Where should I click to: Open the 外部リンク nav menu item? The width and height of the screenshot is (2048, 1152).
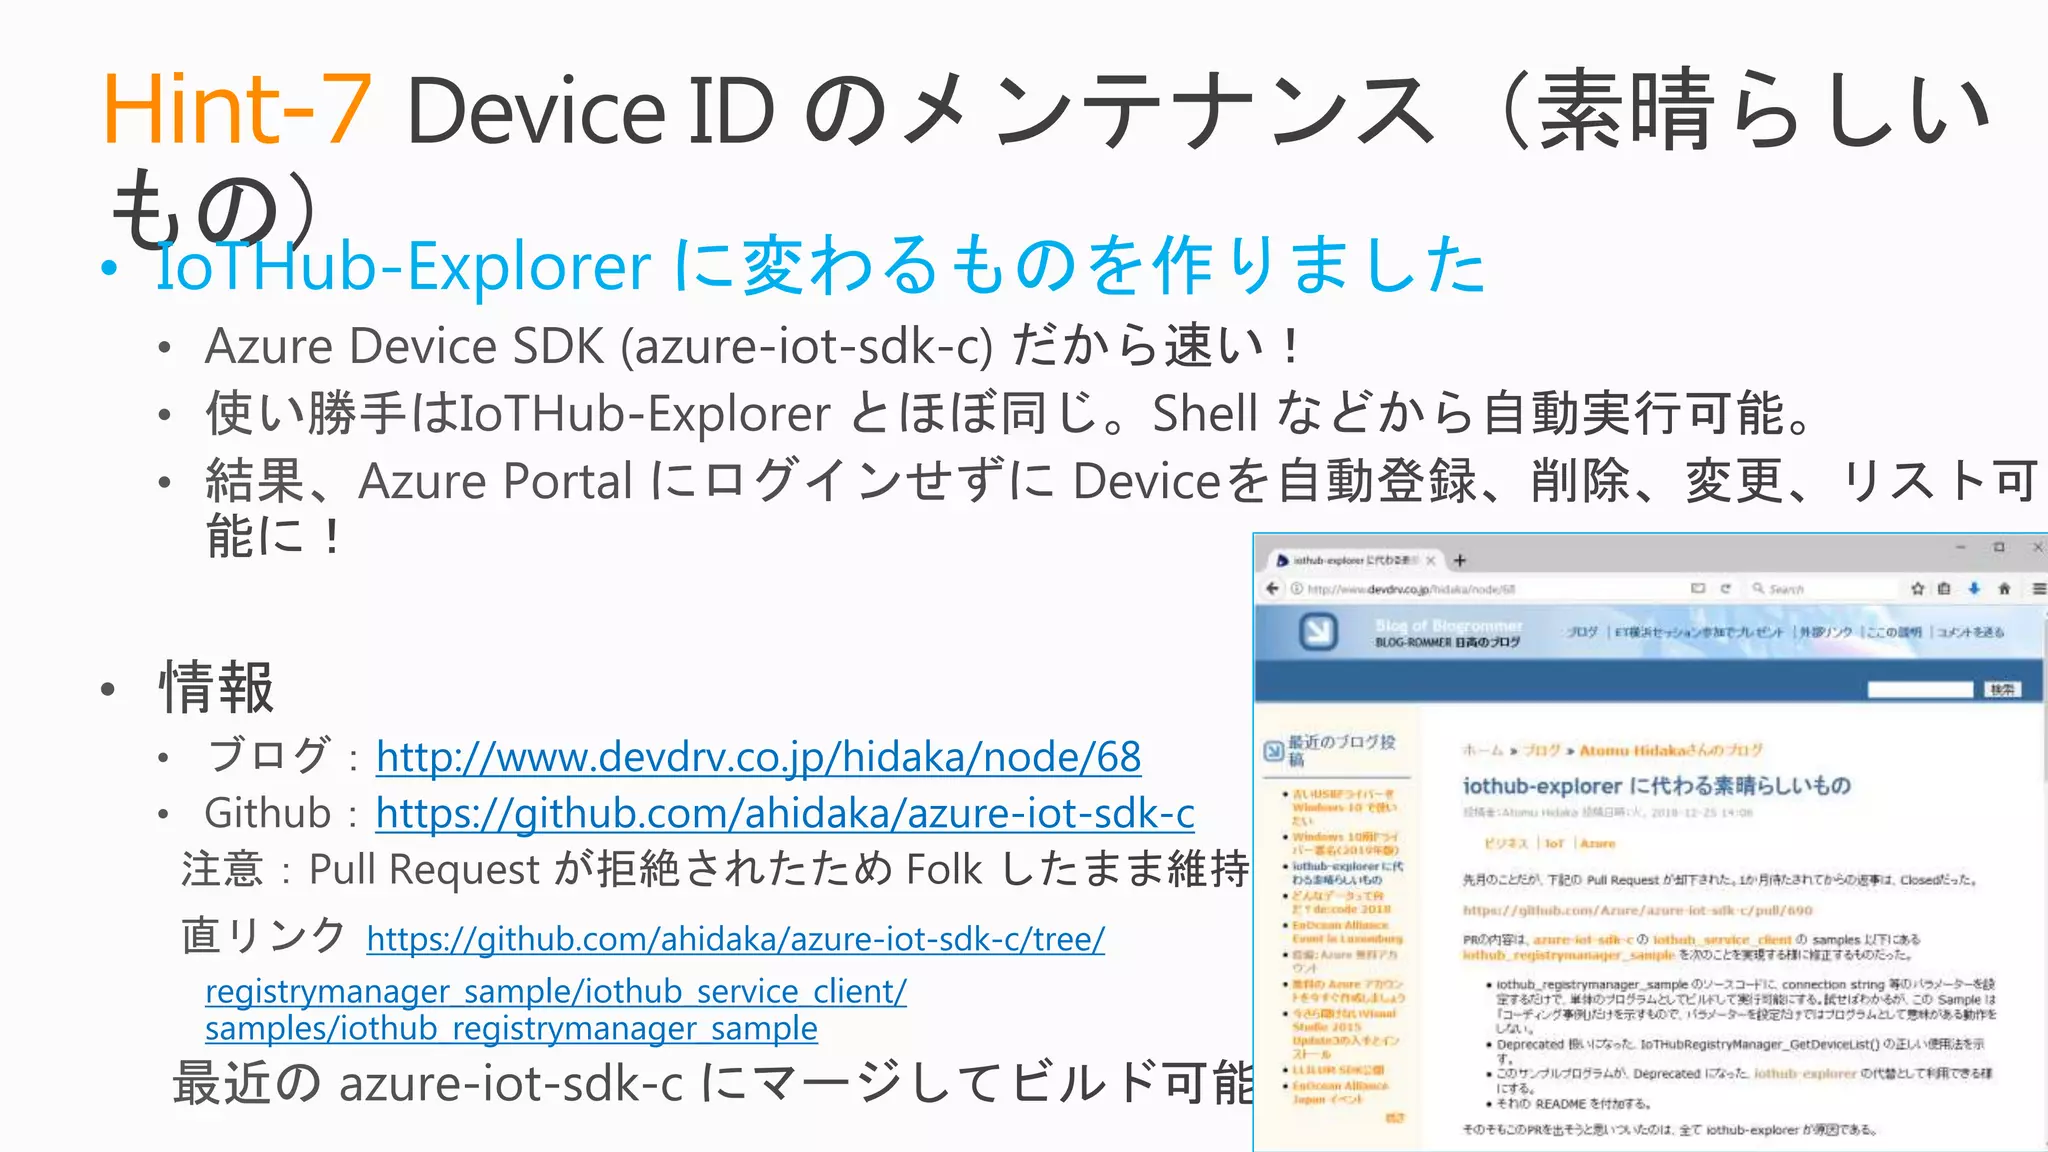(1825, 632)
